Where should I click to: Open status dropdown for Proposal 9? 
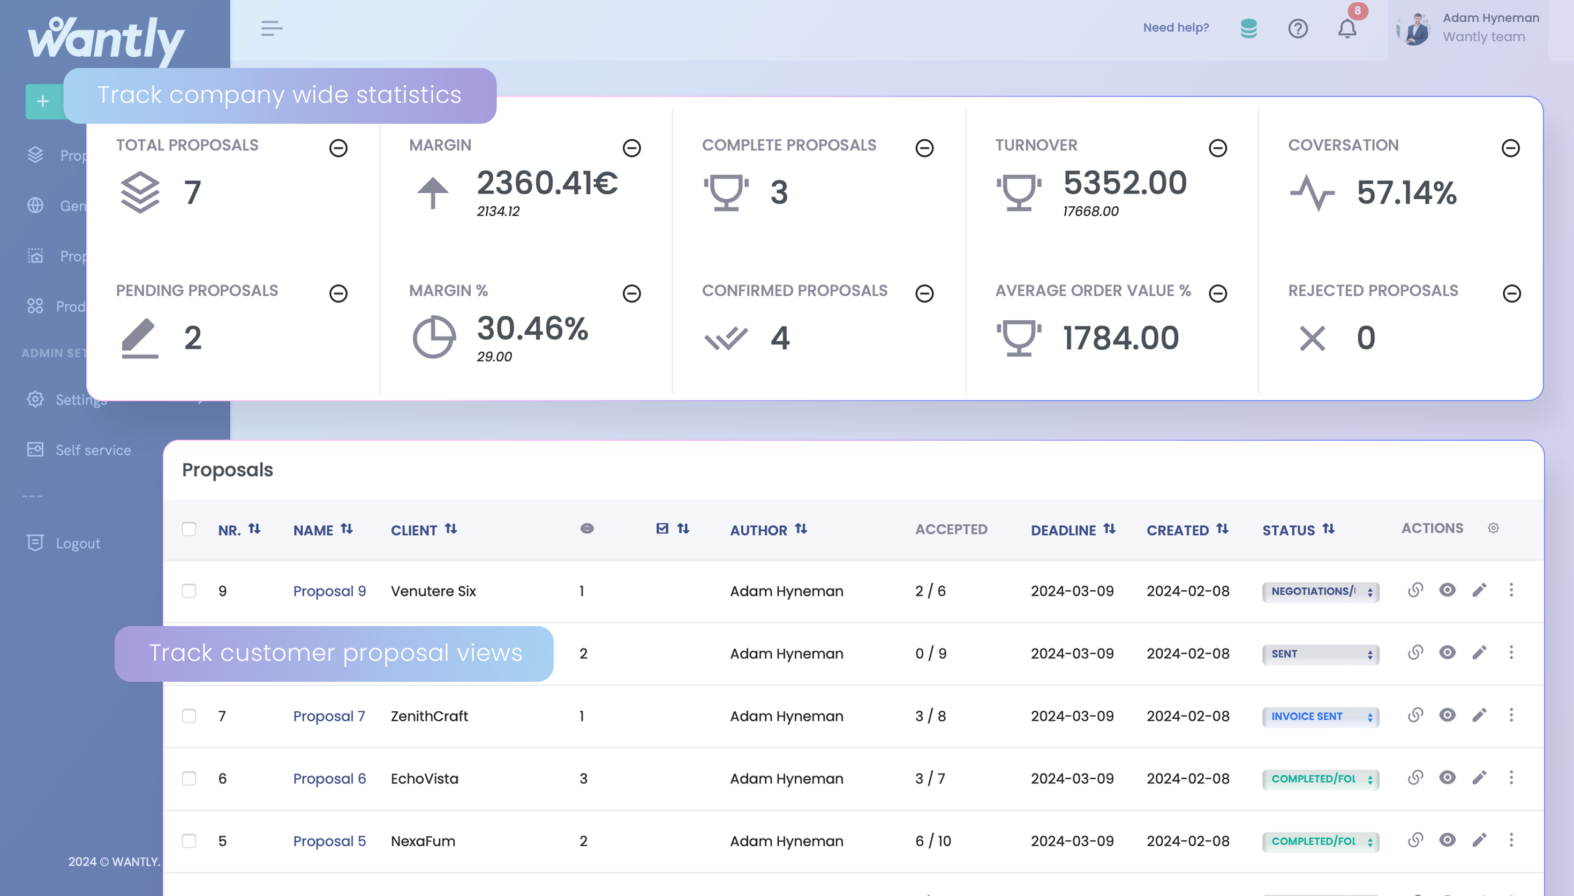(x=1320, y=591)
